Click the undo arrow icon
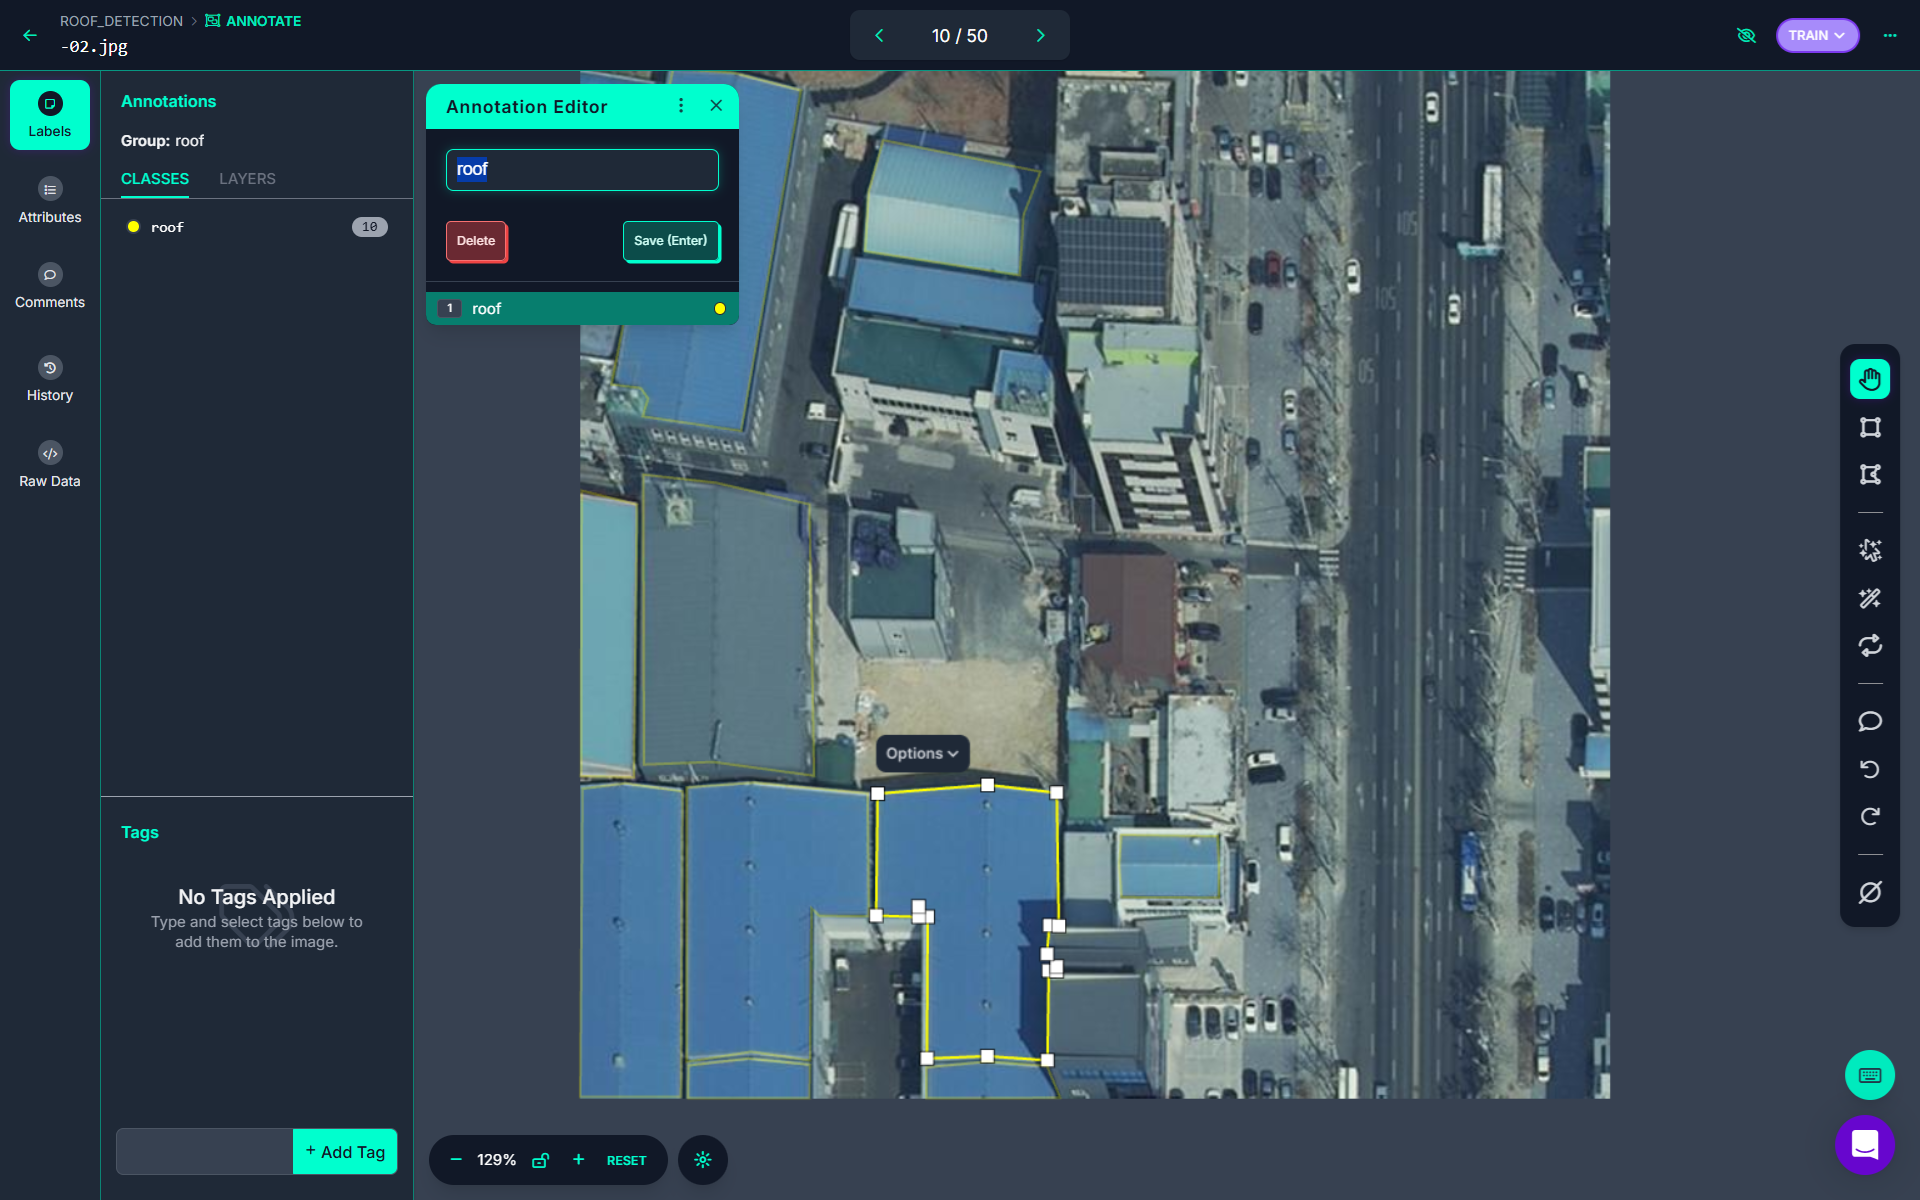The image size is (1920, 1200). point(1869,769)
